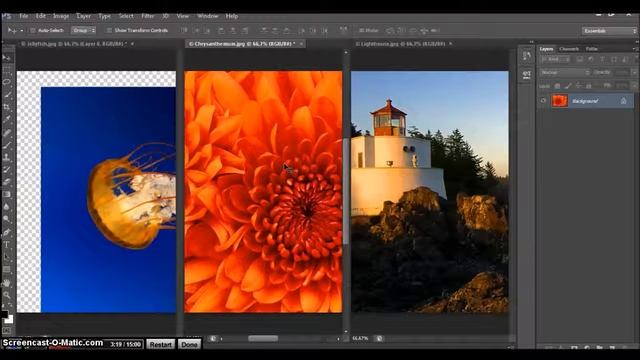Select the Eyedropper tool
640x360 pixels.
coord(7,119)
